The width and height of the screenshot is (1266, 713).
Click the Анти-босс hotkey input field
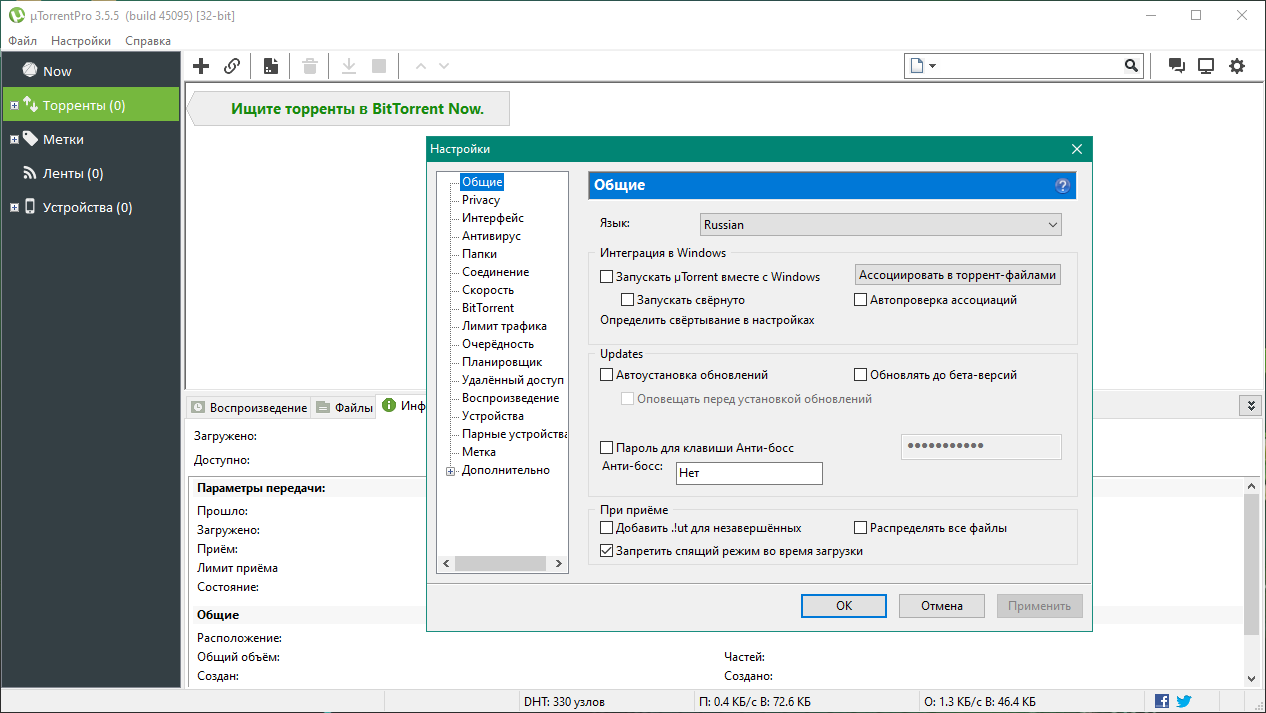(749, 473)
